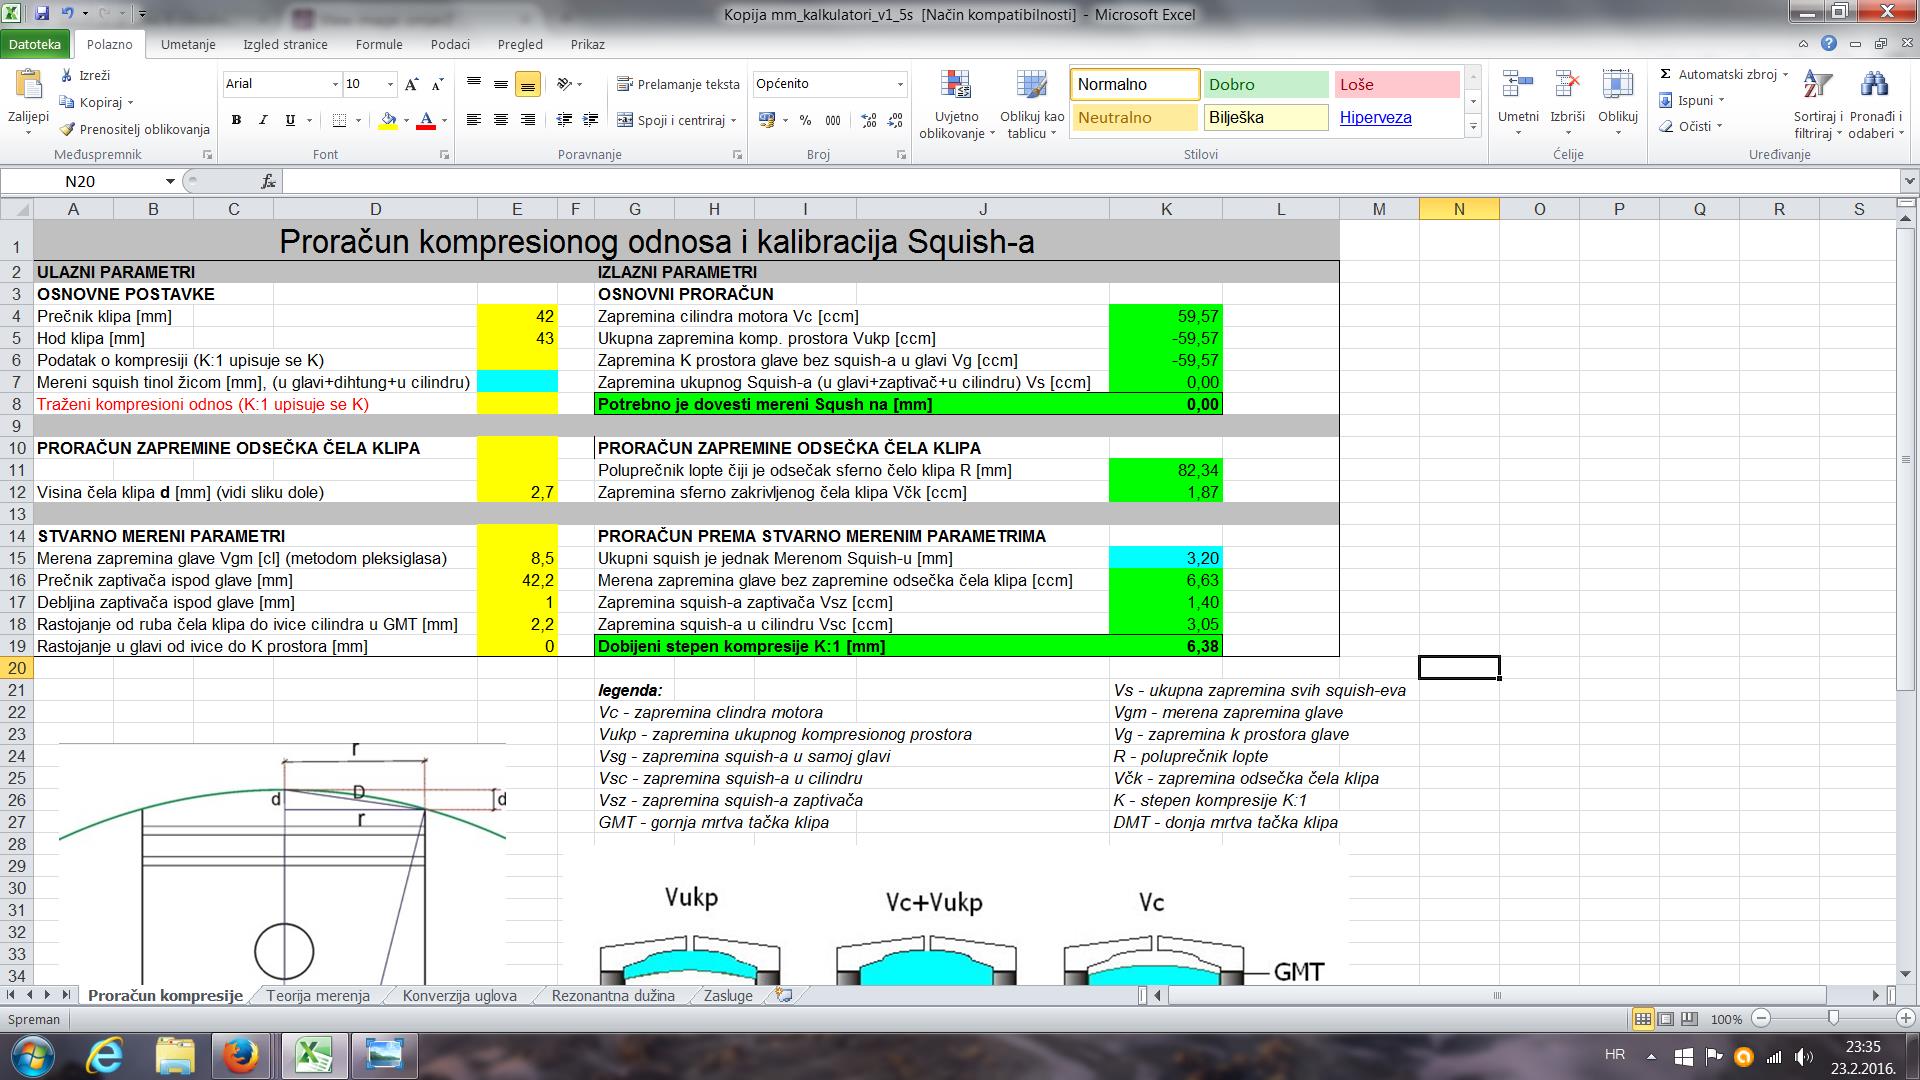Toggle bold formatting
Image resolution: width=1920 pixels, height=1080 pixels.
(237, 120)
